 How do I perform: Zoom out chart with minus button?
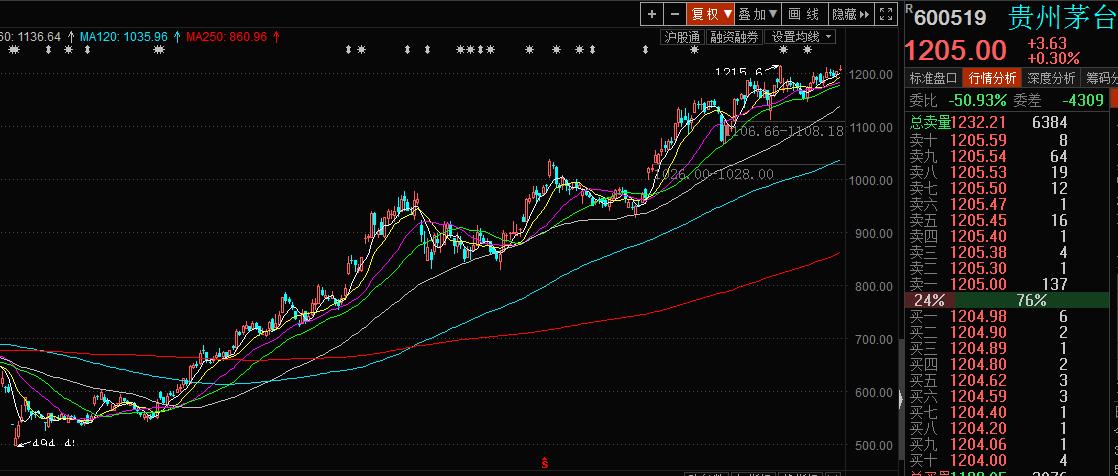[x=675, y=14]
